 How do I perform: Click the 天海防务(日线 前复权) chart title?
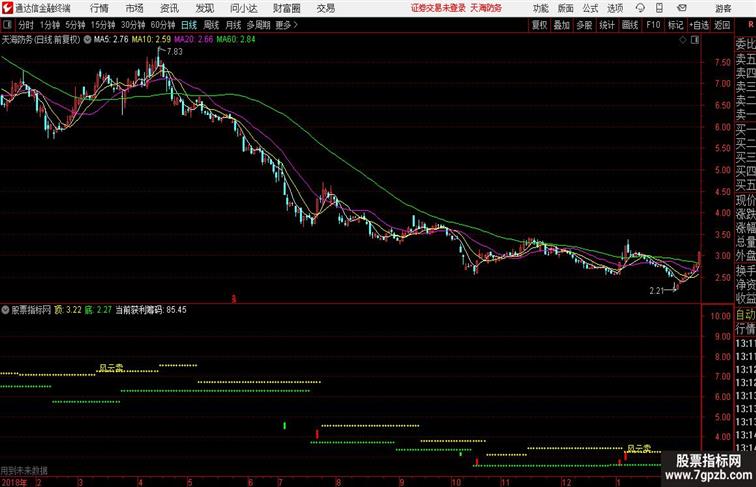coord(41,40)
